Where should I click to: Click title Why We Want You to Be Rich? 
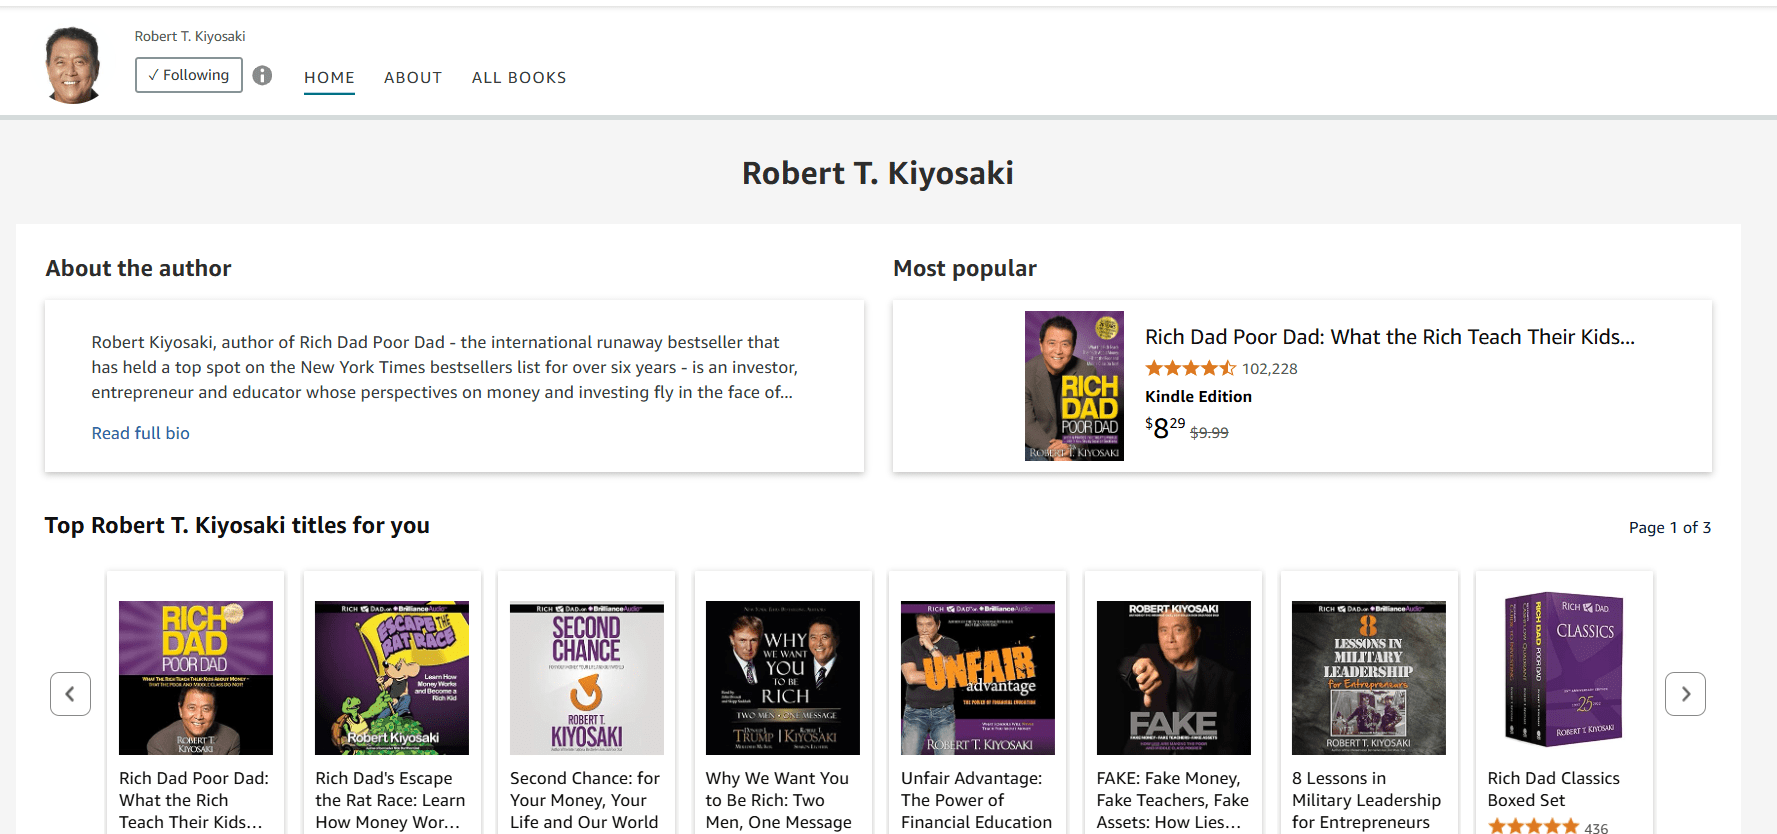[x=779, y=800]
